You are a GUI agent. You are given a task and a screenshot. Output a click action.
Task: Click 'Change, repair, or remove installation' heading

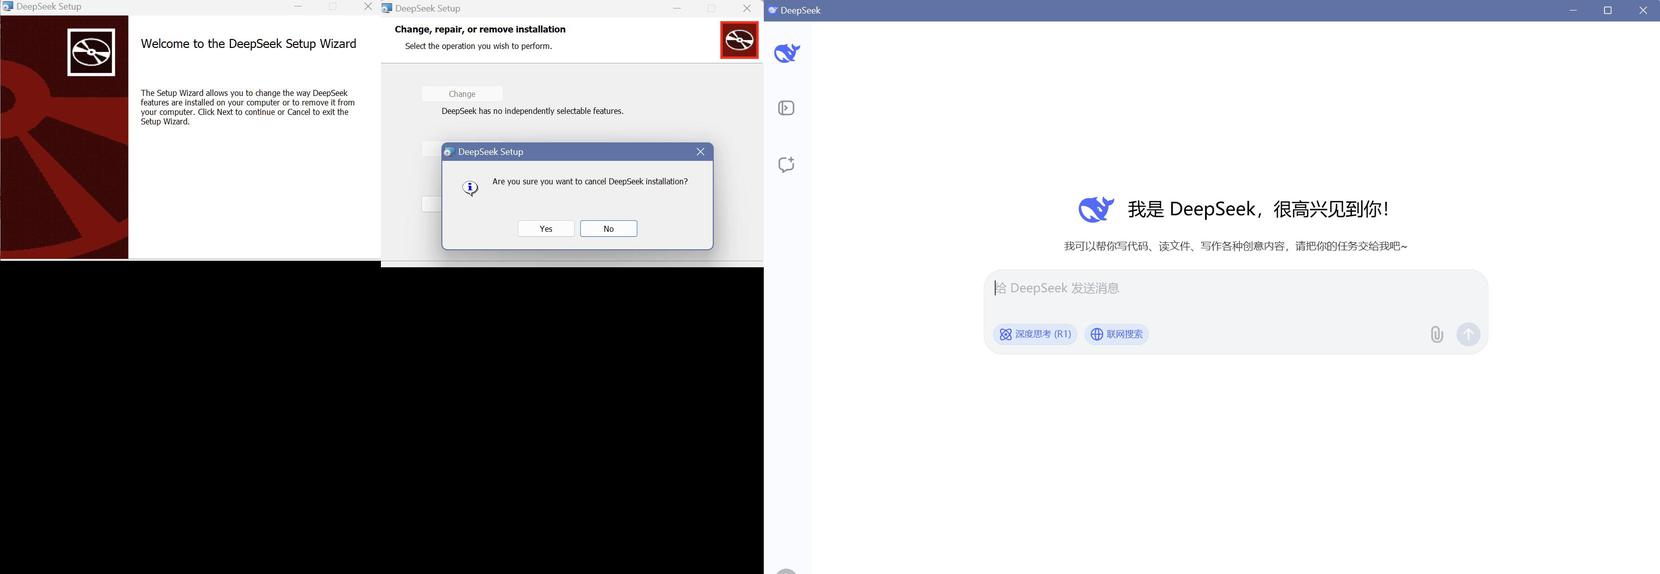480,29
